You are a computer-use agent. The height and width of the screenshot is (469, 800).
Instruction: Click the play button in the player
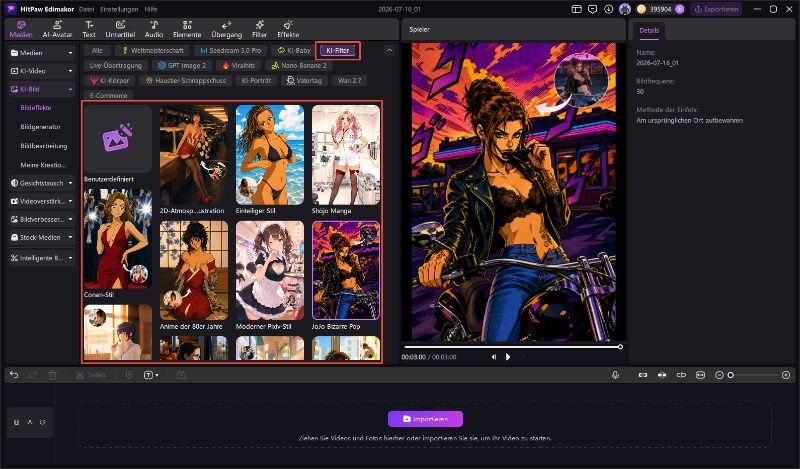click(x=508, y=357)
